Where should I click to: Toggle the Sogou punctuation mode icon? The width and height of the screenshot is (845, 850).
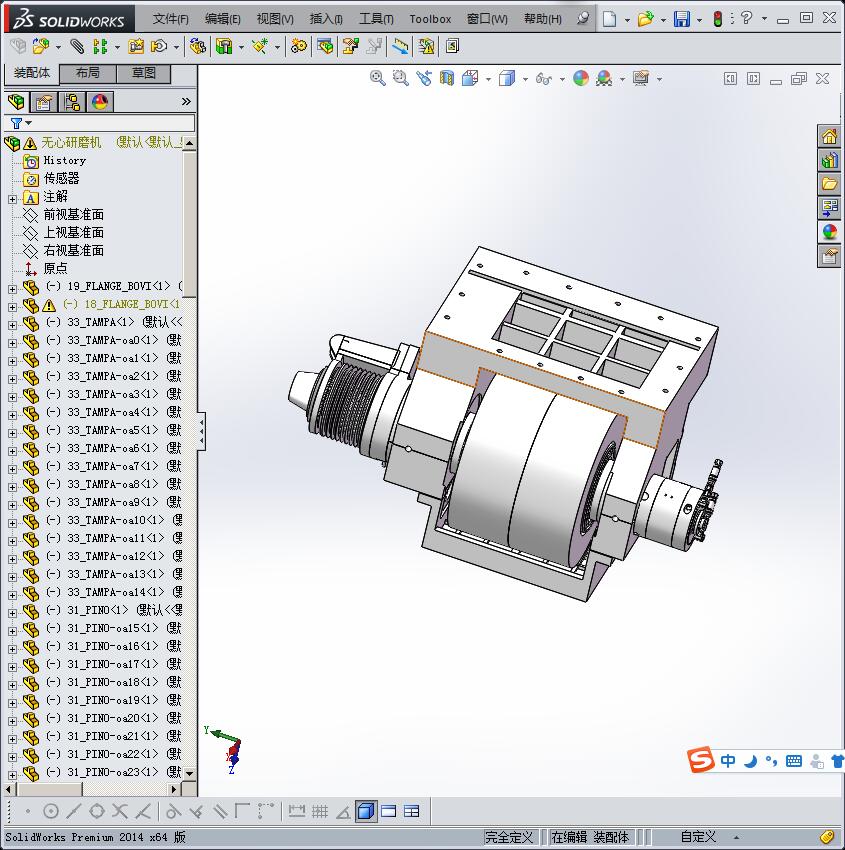[x=771, y=761]
